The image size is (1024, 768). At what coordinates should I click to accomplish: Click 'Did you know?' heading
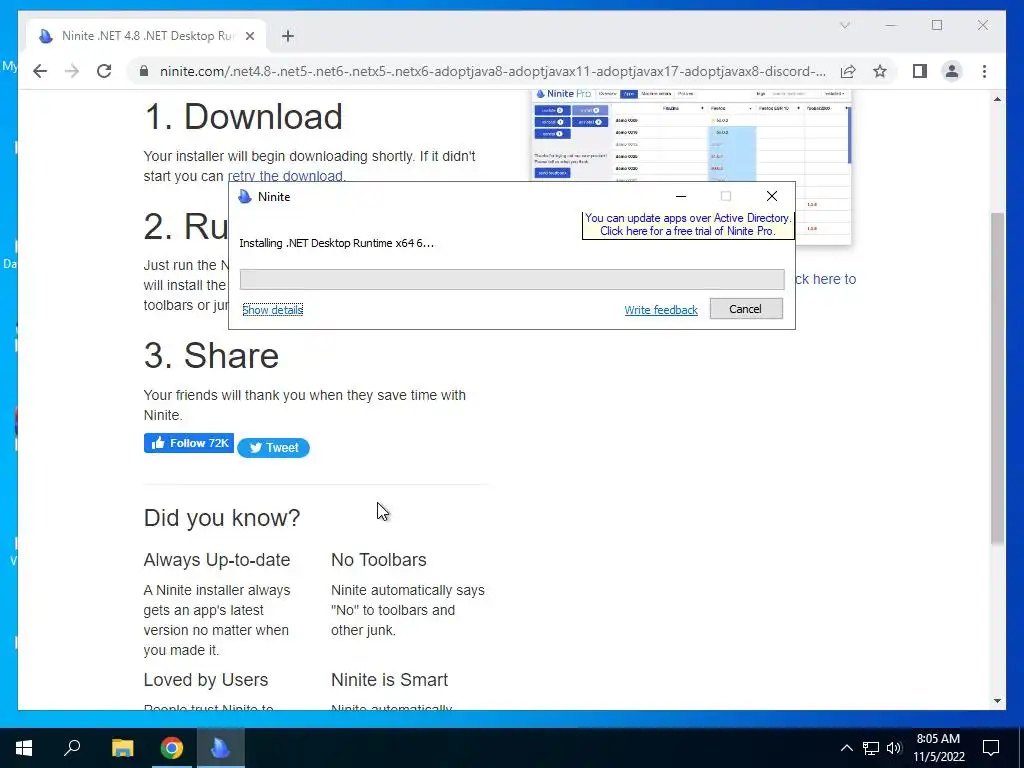222,518
